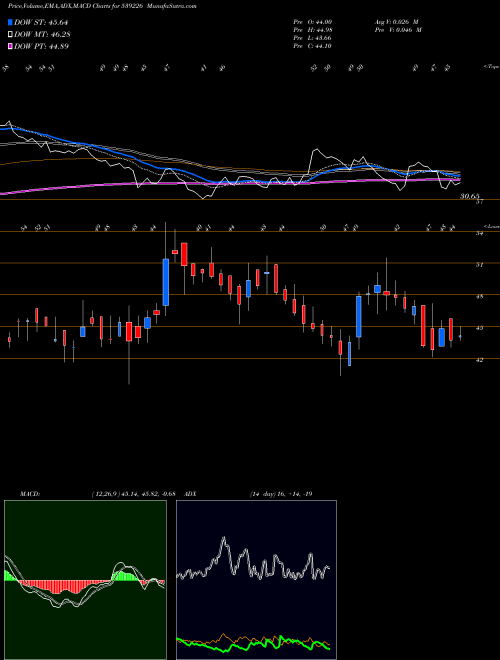Click the magenta DOW PT legend swatch
Screen dimensions: 500x660
click(x=10, y=46)
